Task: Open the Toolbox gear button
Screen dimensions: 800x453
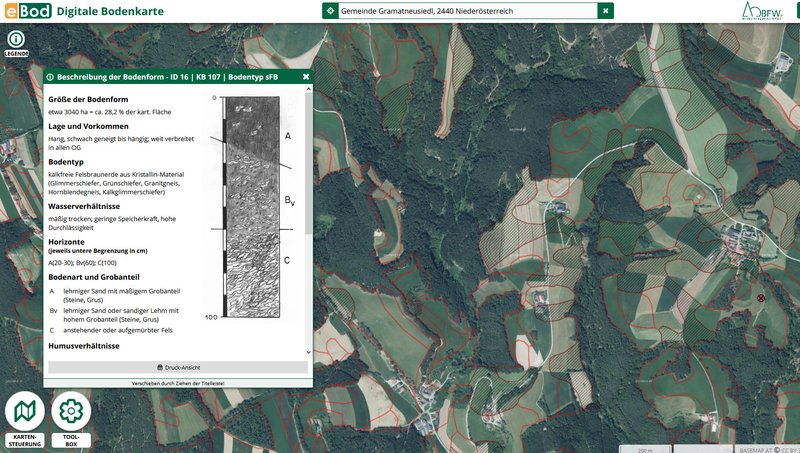Action: pos(70,412)
